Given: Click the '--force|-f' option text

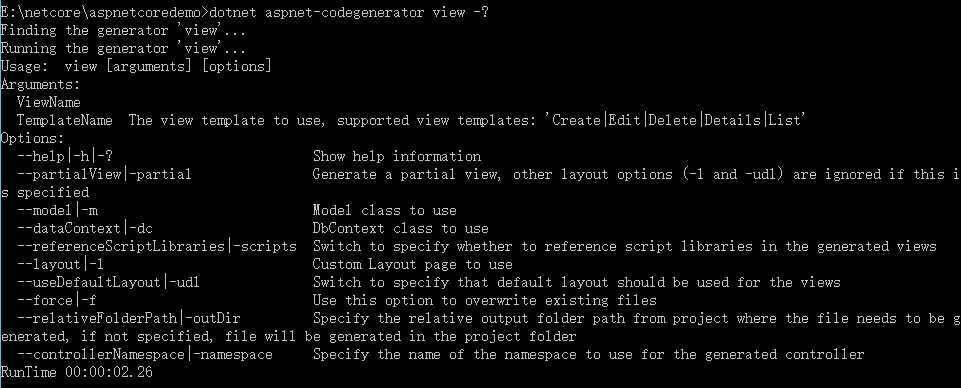Looking at the screenshot, I should tap(56, 300).
